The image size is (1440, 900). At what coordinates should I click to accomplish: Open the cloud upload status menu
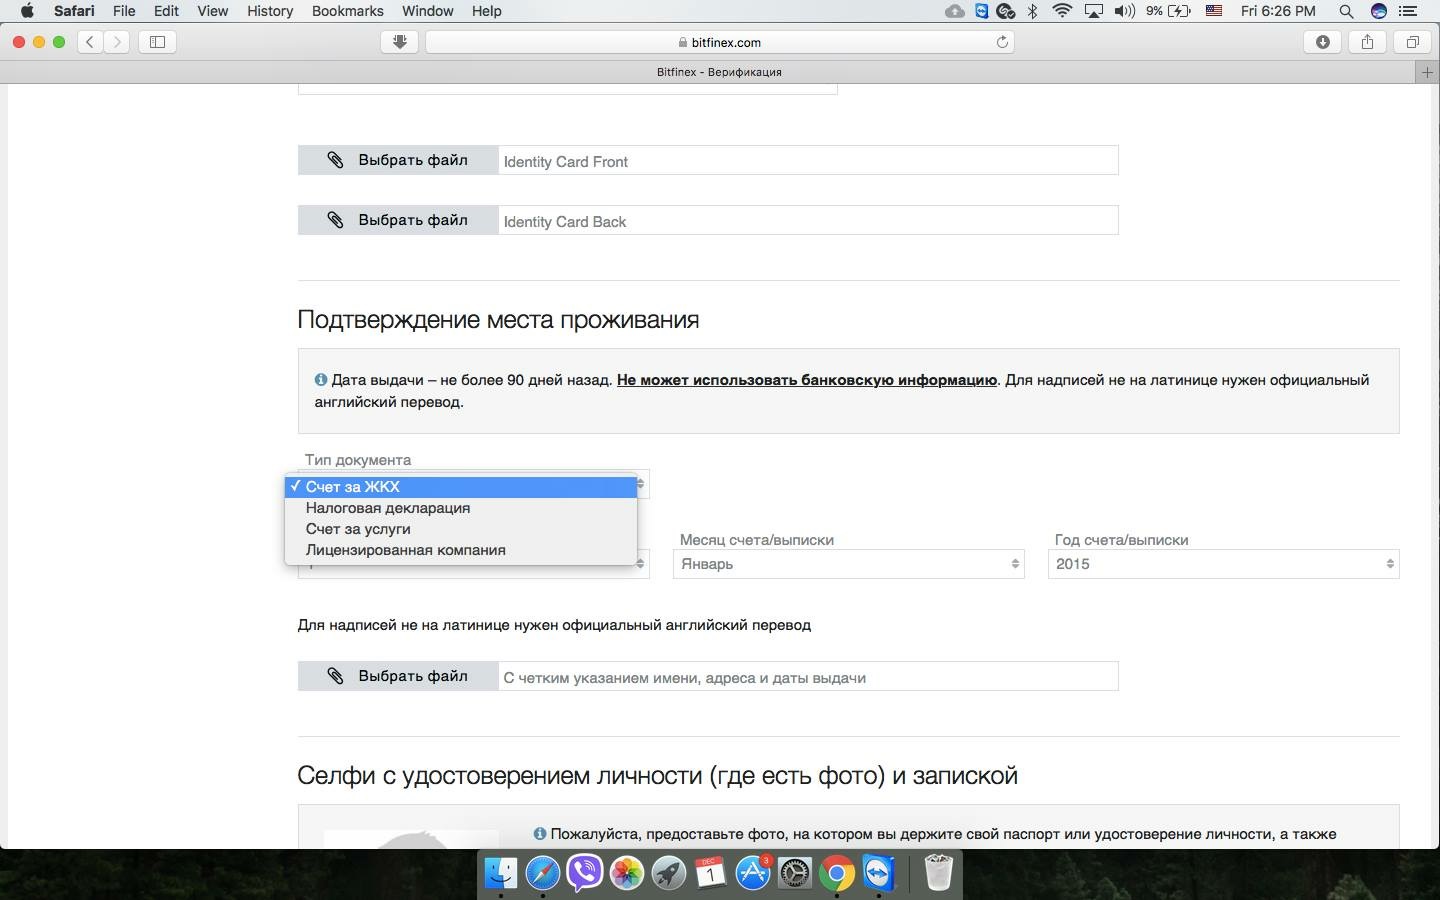(x=955, y=11)
